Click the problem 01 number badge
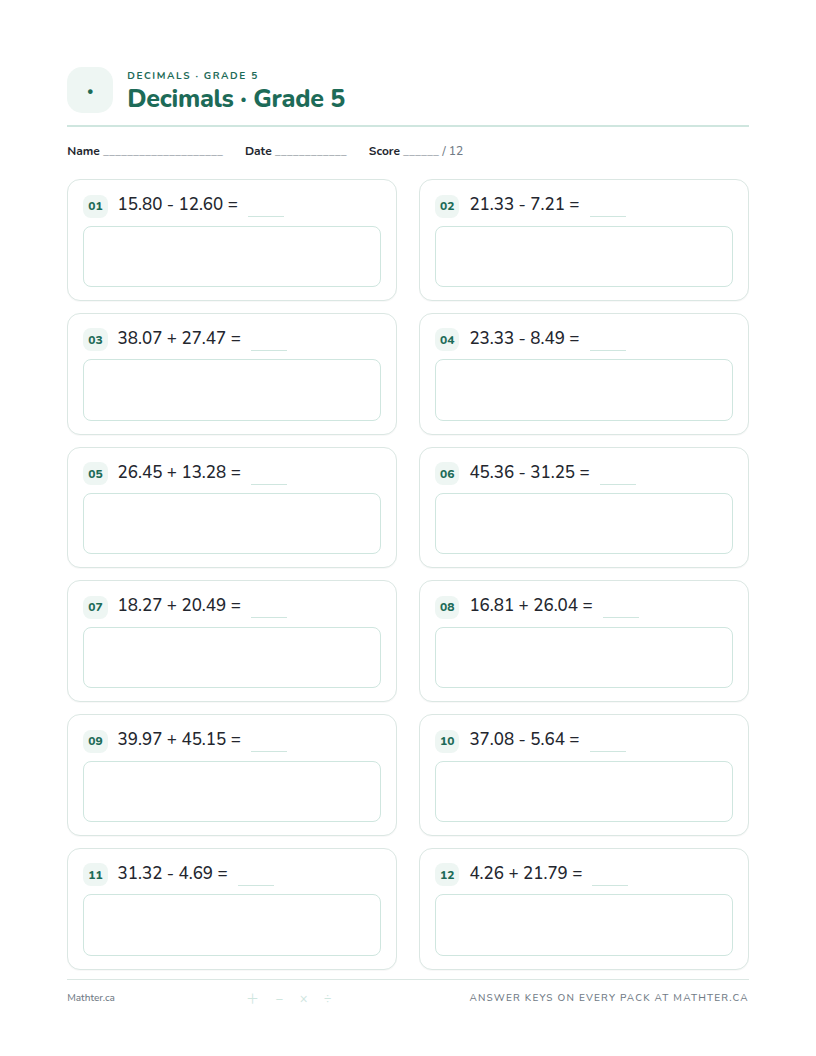Screen dimensions: 816x1056 (x=96, y=205)
